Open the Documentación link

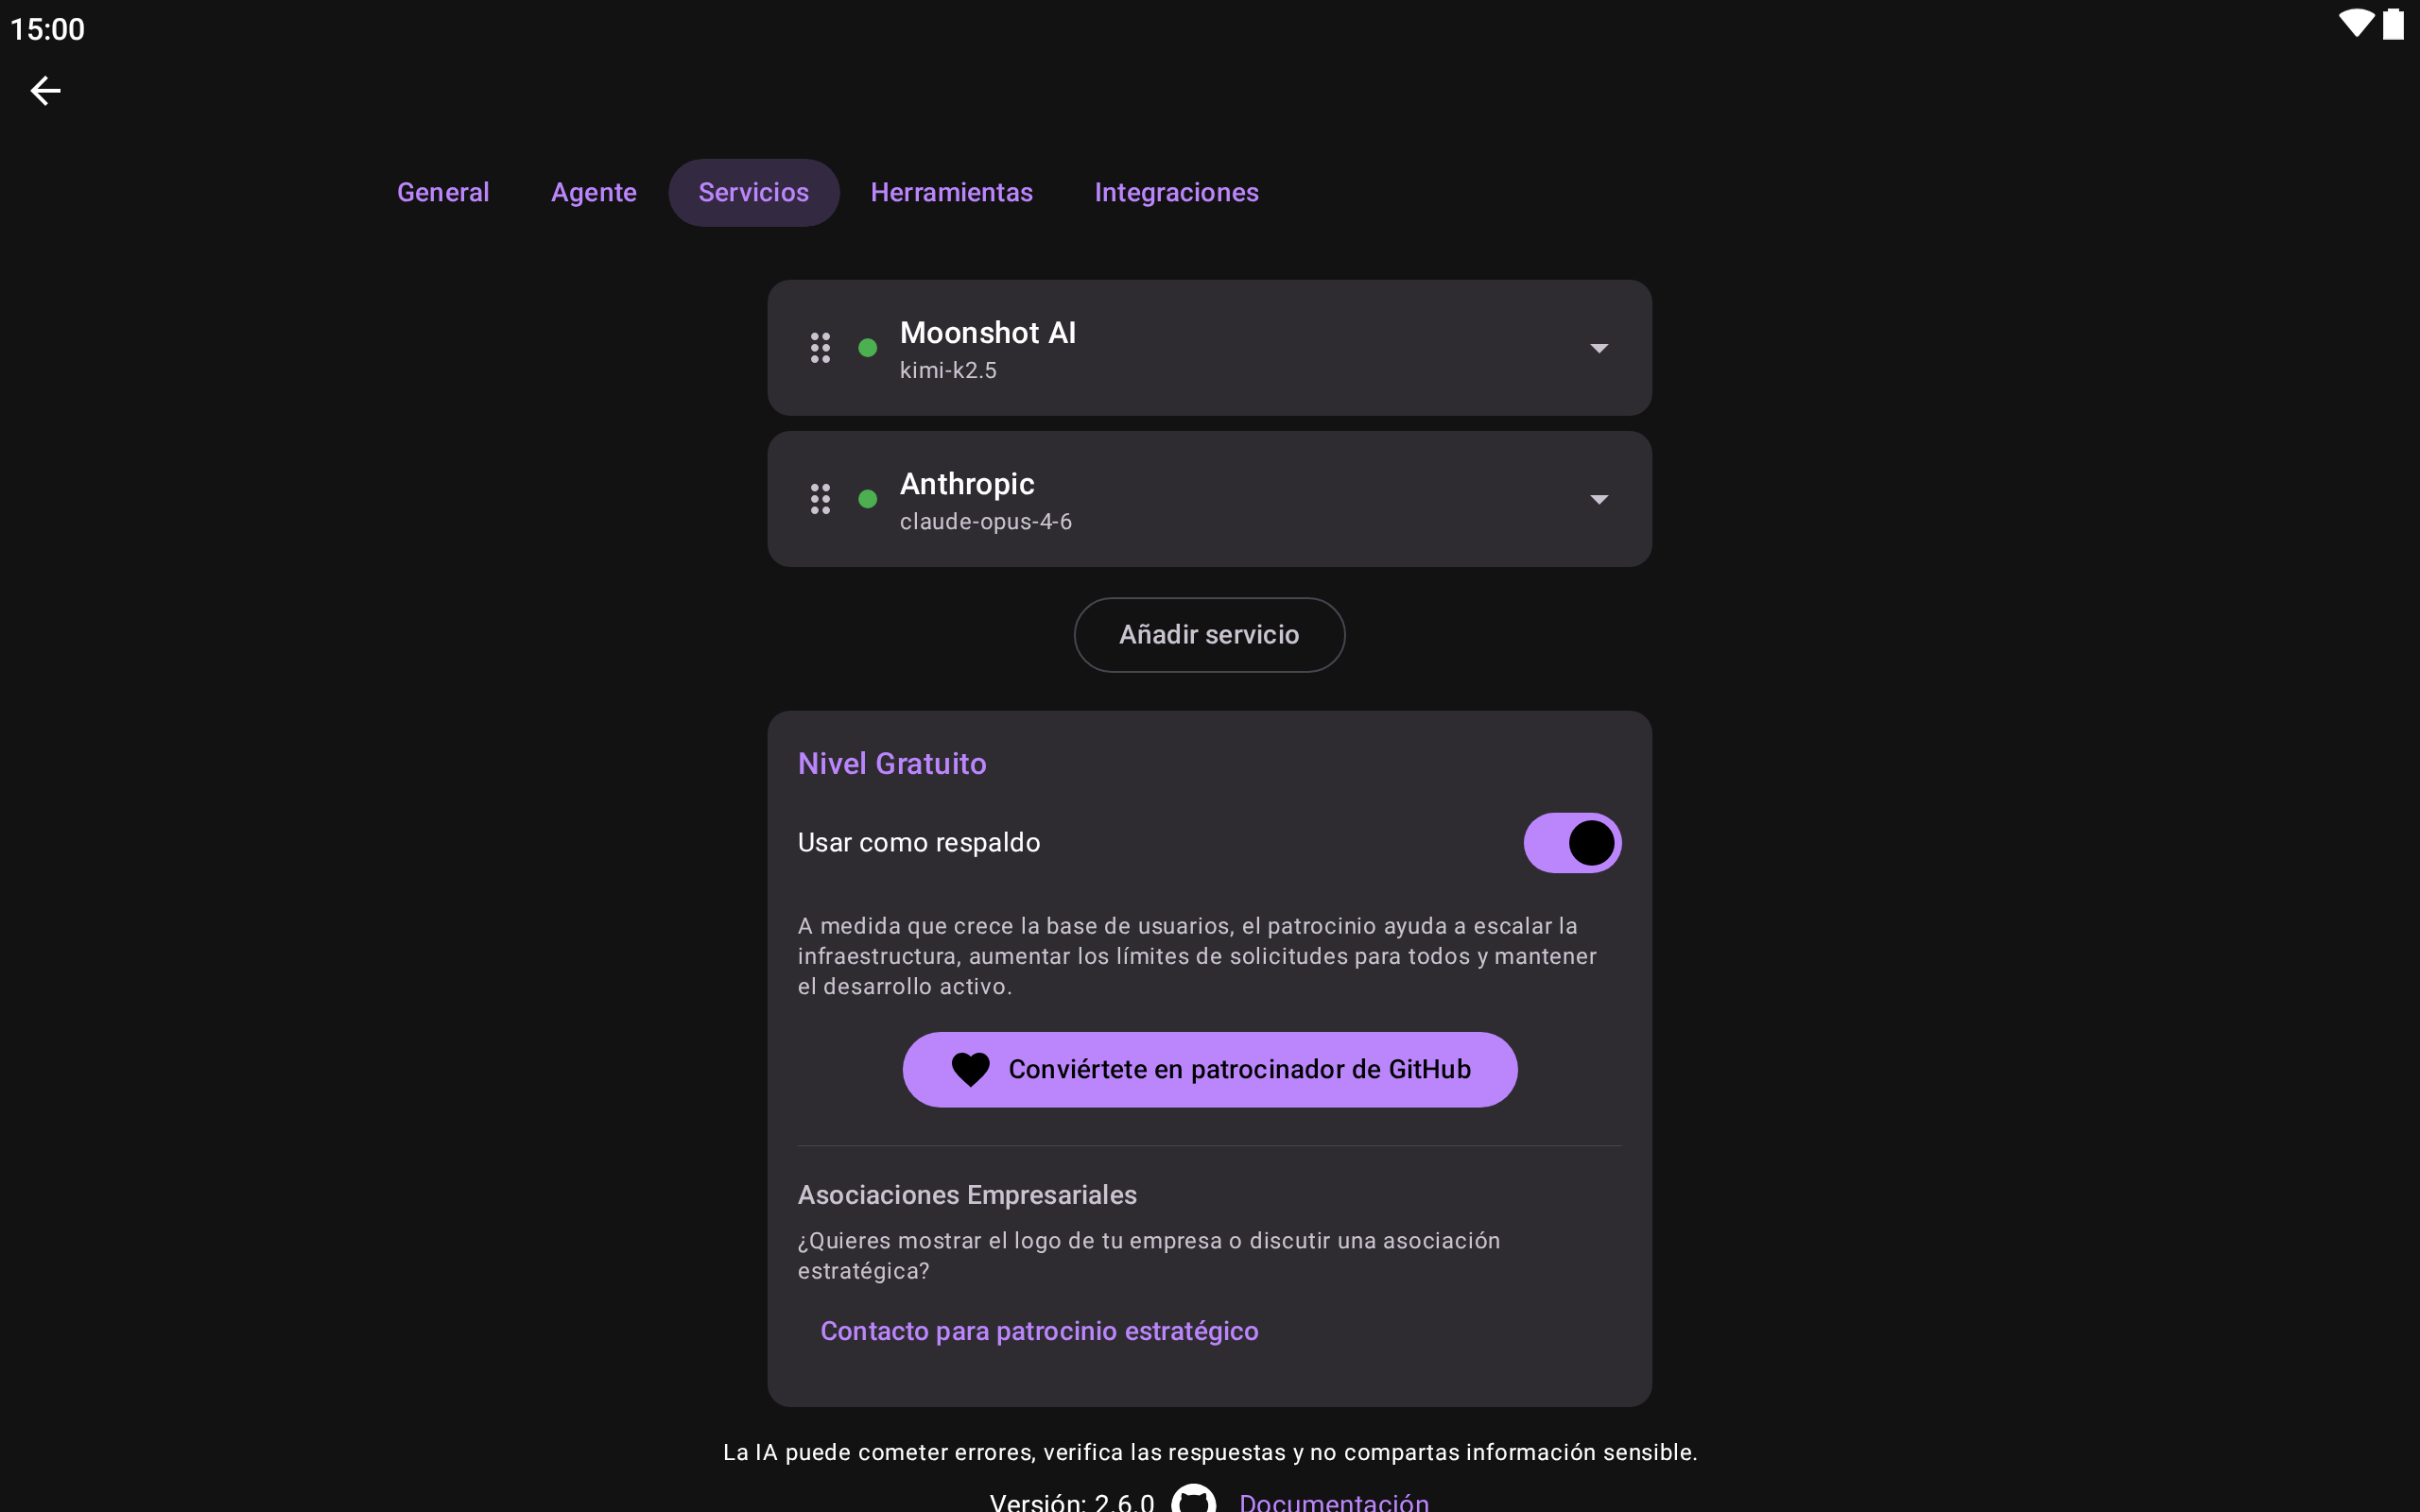[x=1334, y=1500]
